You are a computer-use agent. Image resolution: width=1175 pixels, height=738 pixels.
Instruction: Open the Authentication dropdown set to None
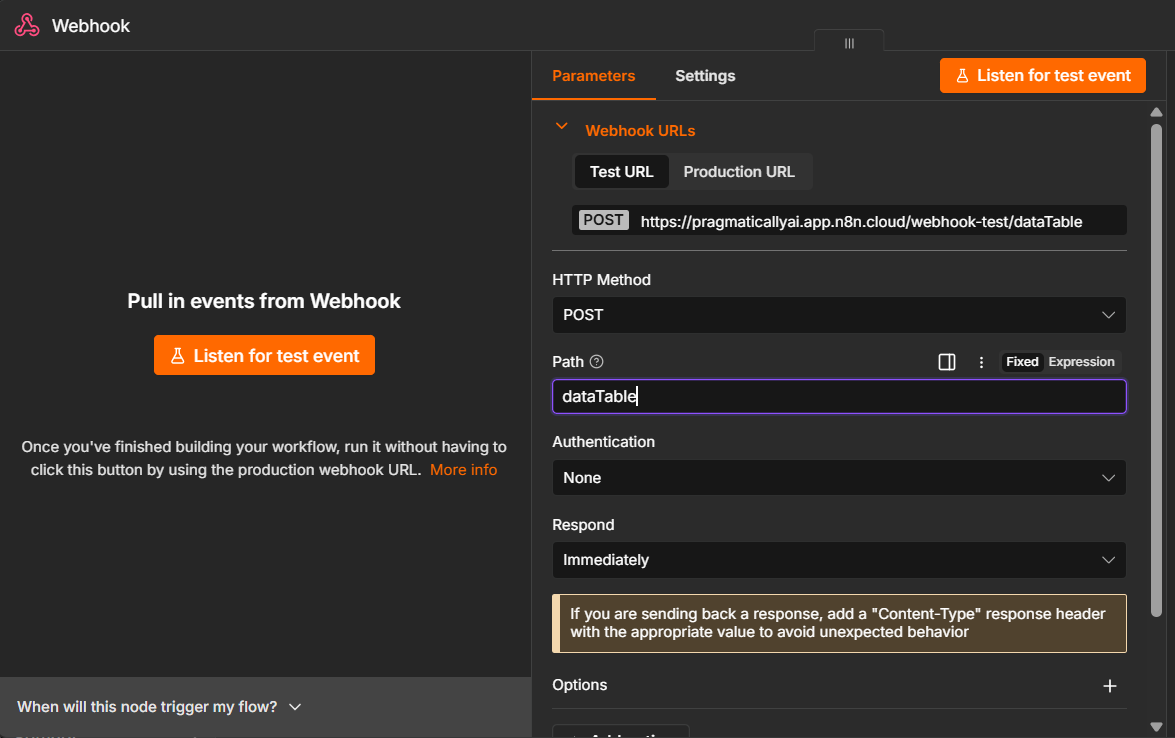839,477
